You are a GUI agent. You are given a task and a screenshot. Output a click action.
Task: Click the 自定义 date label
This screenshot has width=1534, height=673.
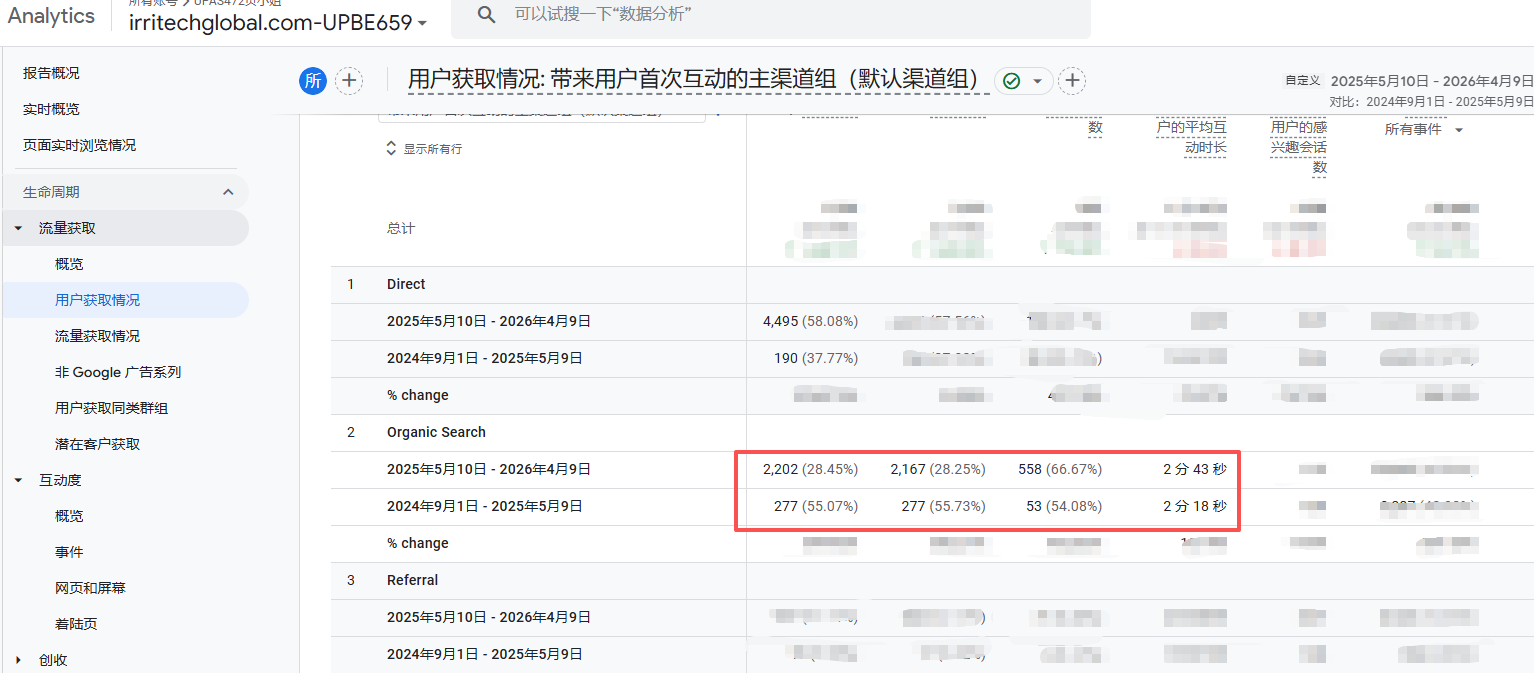1303,81
